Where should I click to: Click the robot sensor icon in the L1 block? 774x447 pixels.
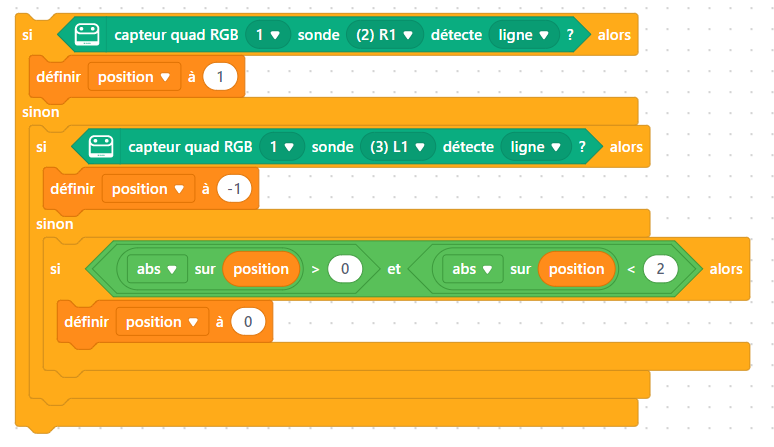coord(100,147)
